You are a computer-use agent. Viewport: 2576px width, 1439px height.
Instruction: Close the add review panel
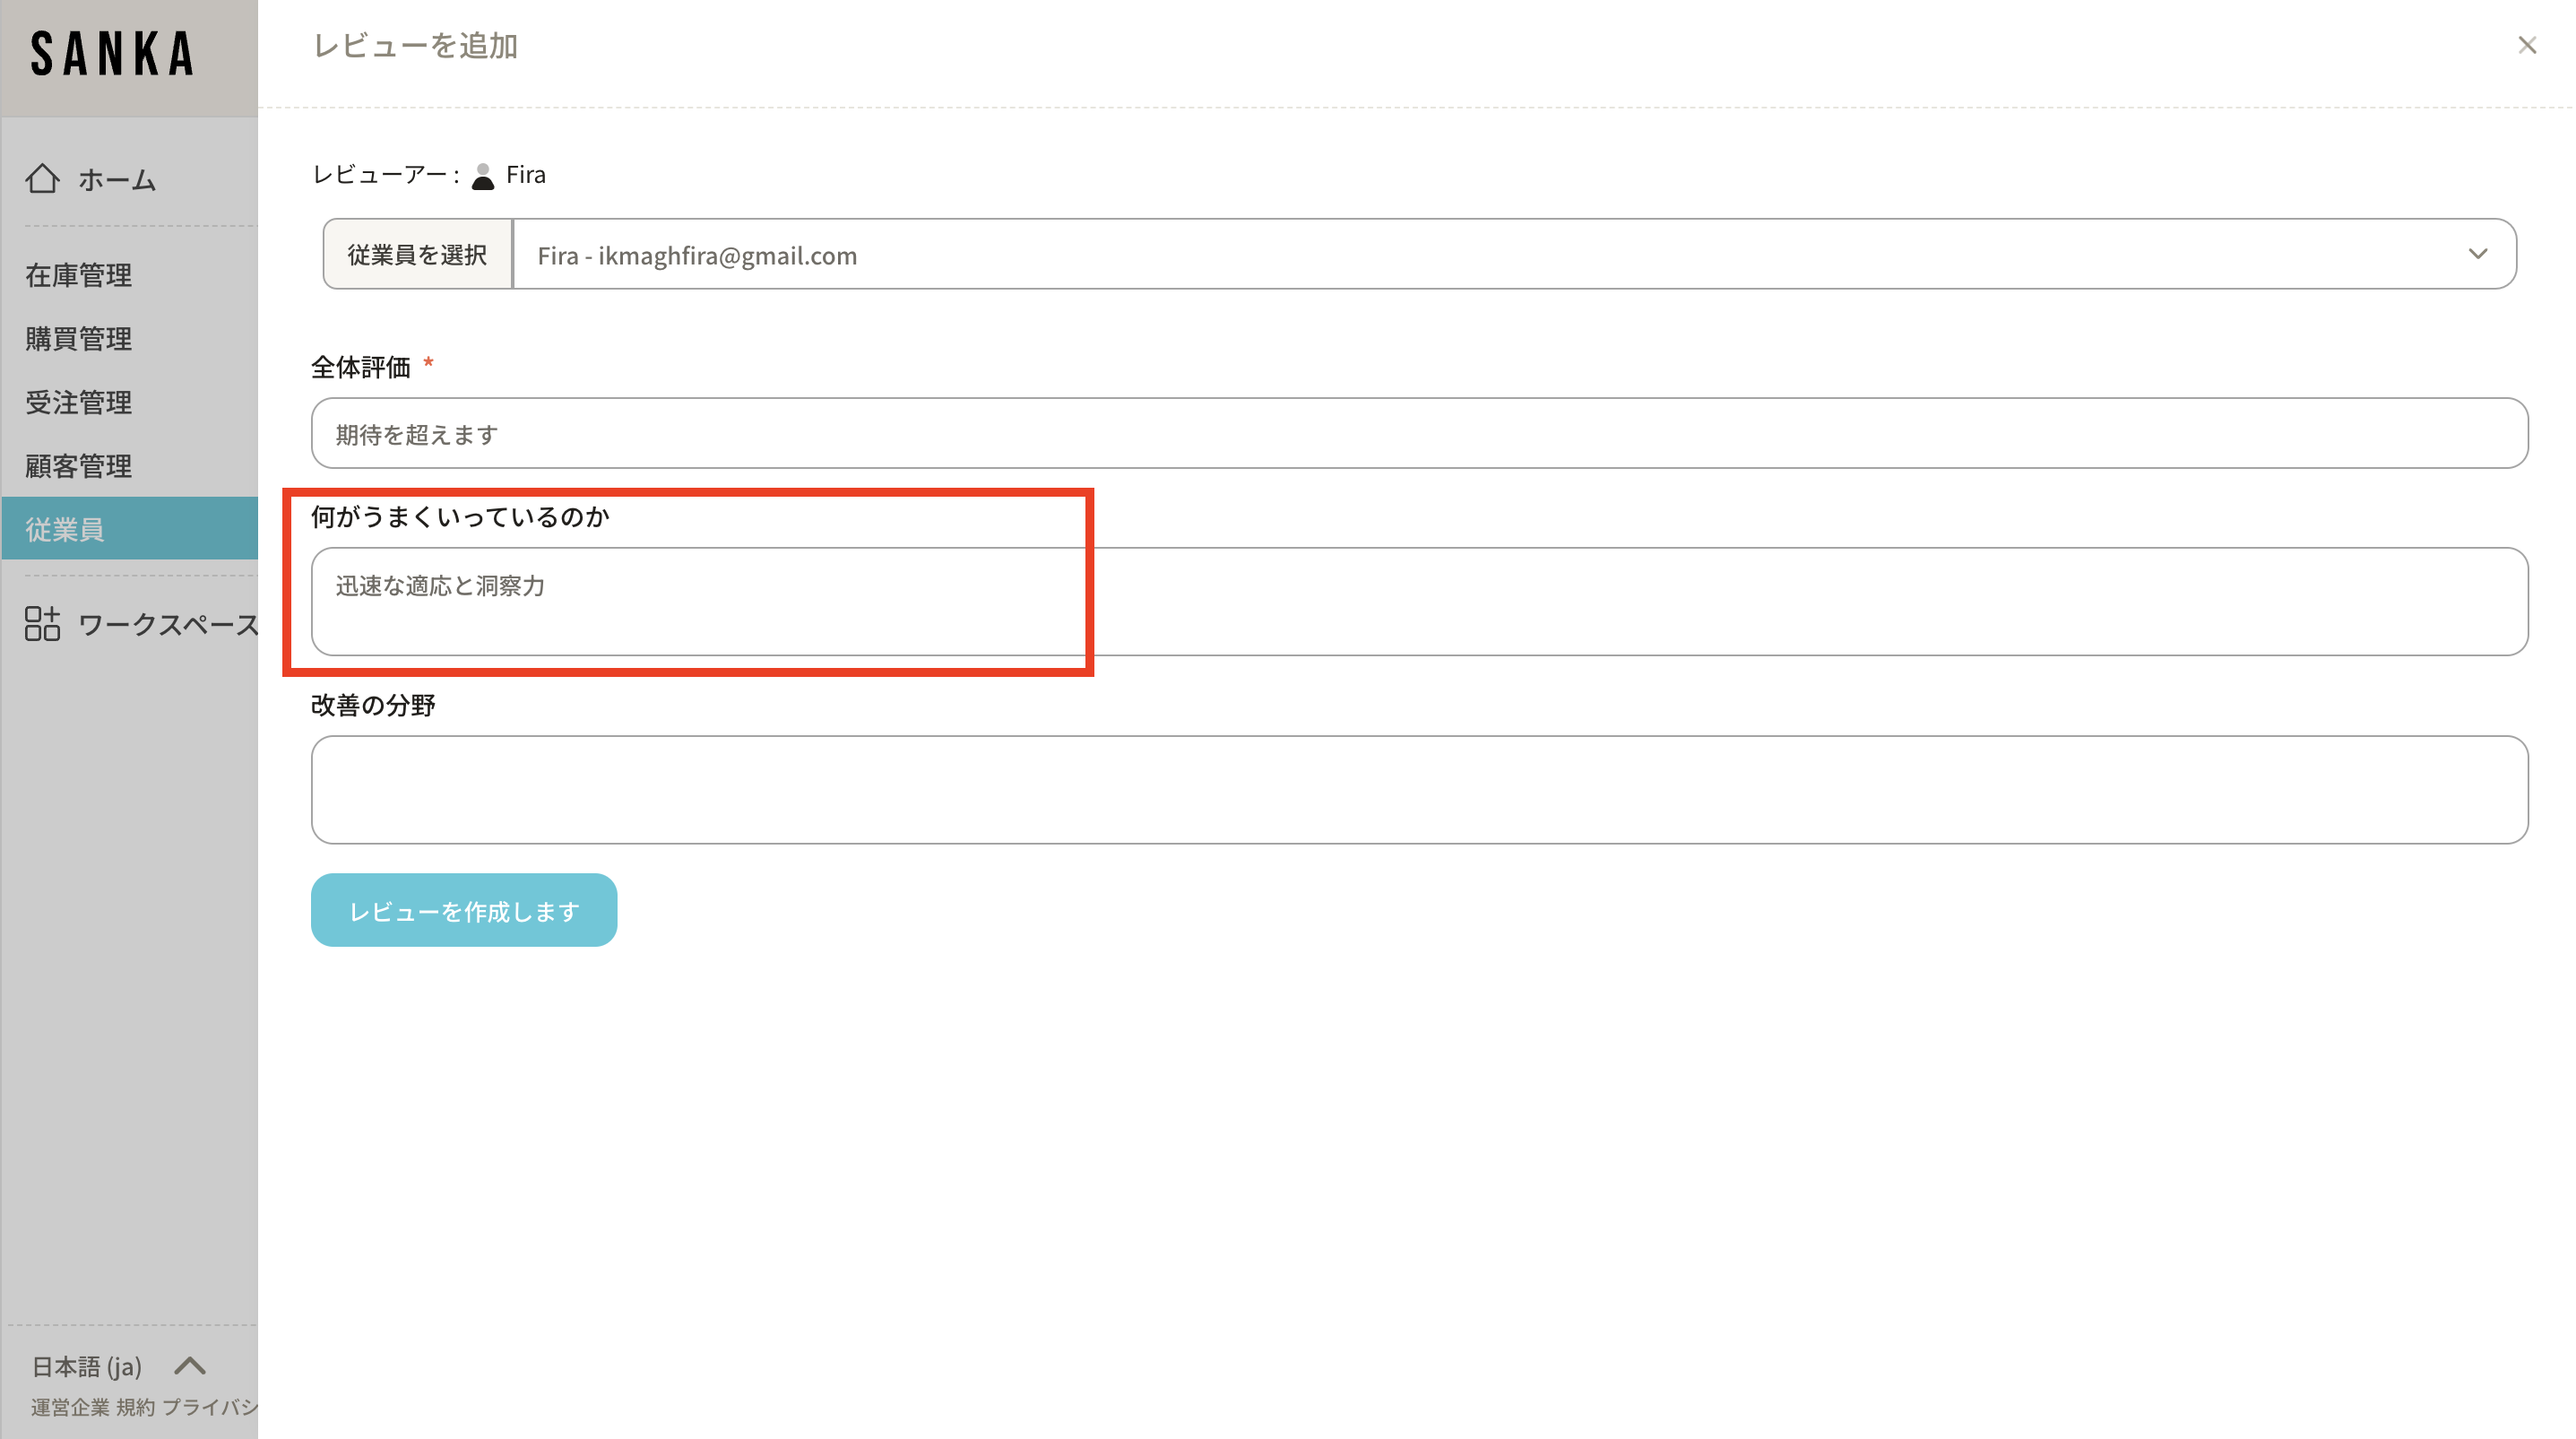pos(2526,46)
